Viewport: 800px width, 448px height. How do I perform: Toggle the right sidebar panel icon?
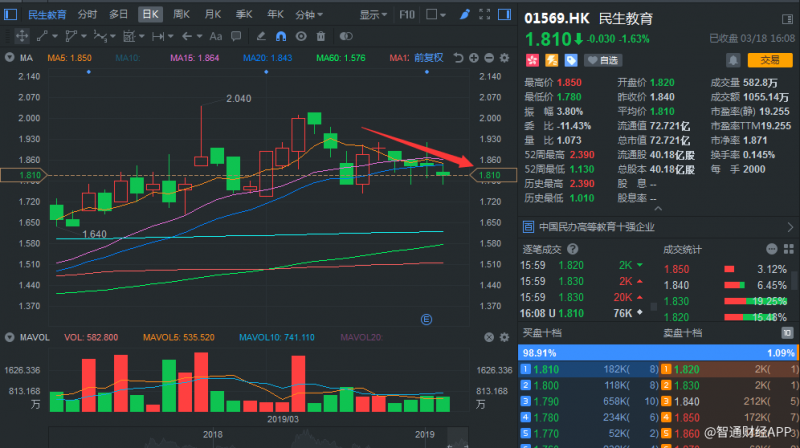point(505,14)
